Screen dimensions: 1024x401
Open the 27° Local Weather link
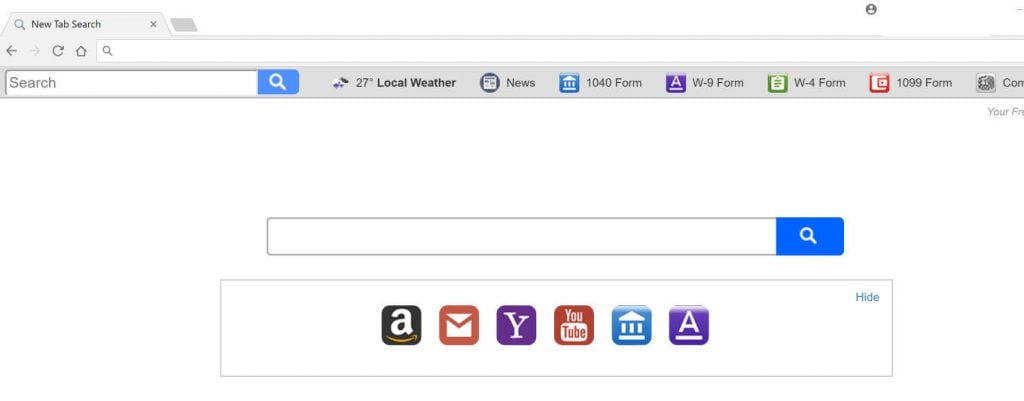pyautogui.click(x=406, y=83)
